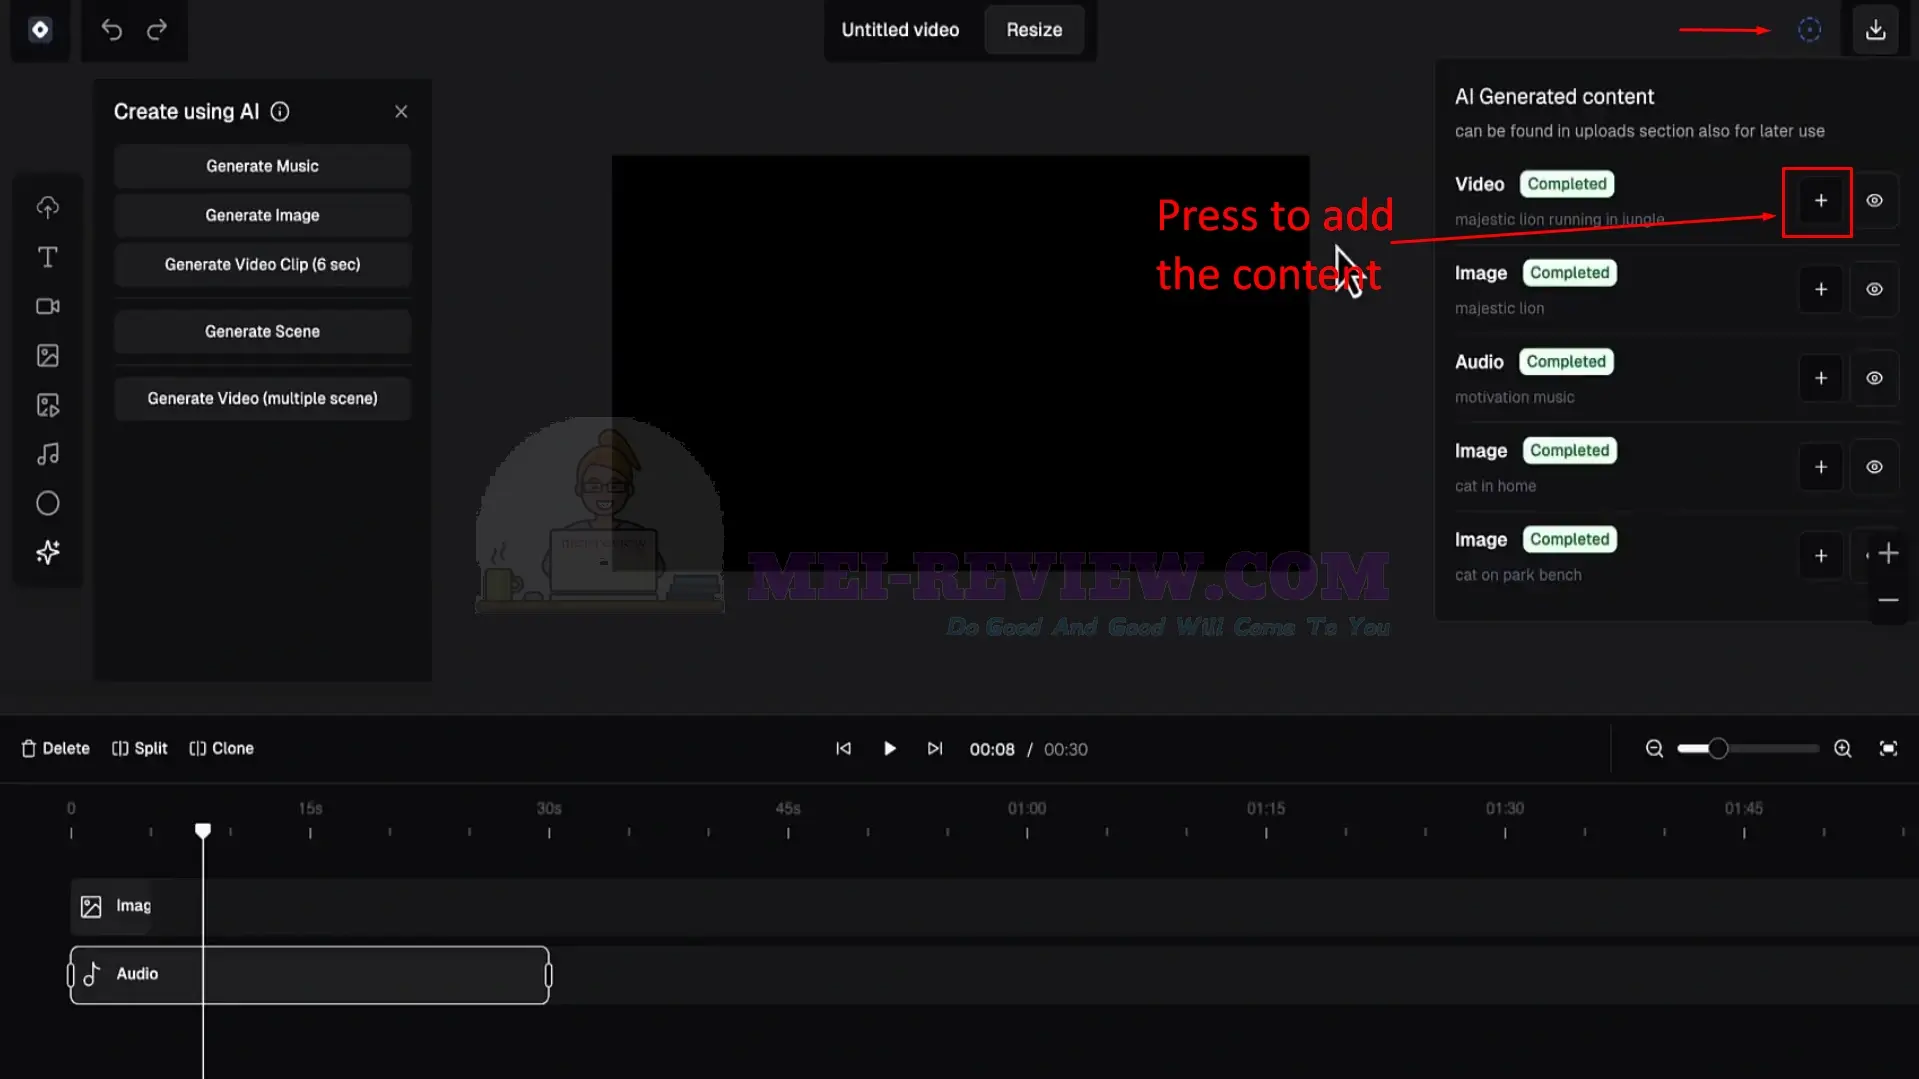Open the AI generation status icon

pyautogui.click(x=1809, y=30)
